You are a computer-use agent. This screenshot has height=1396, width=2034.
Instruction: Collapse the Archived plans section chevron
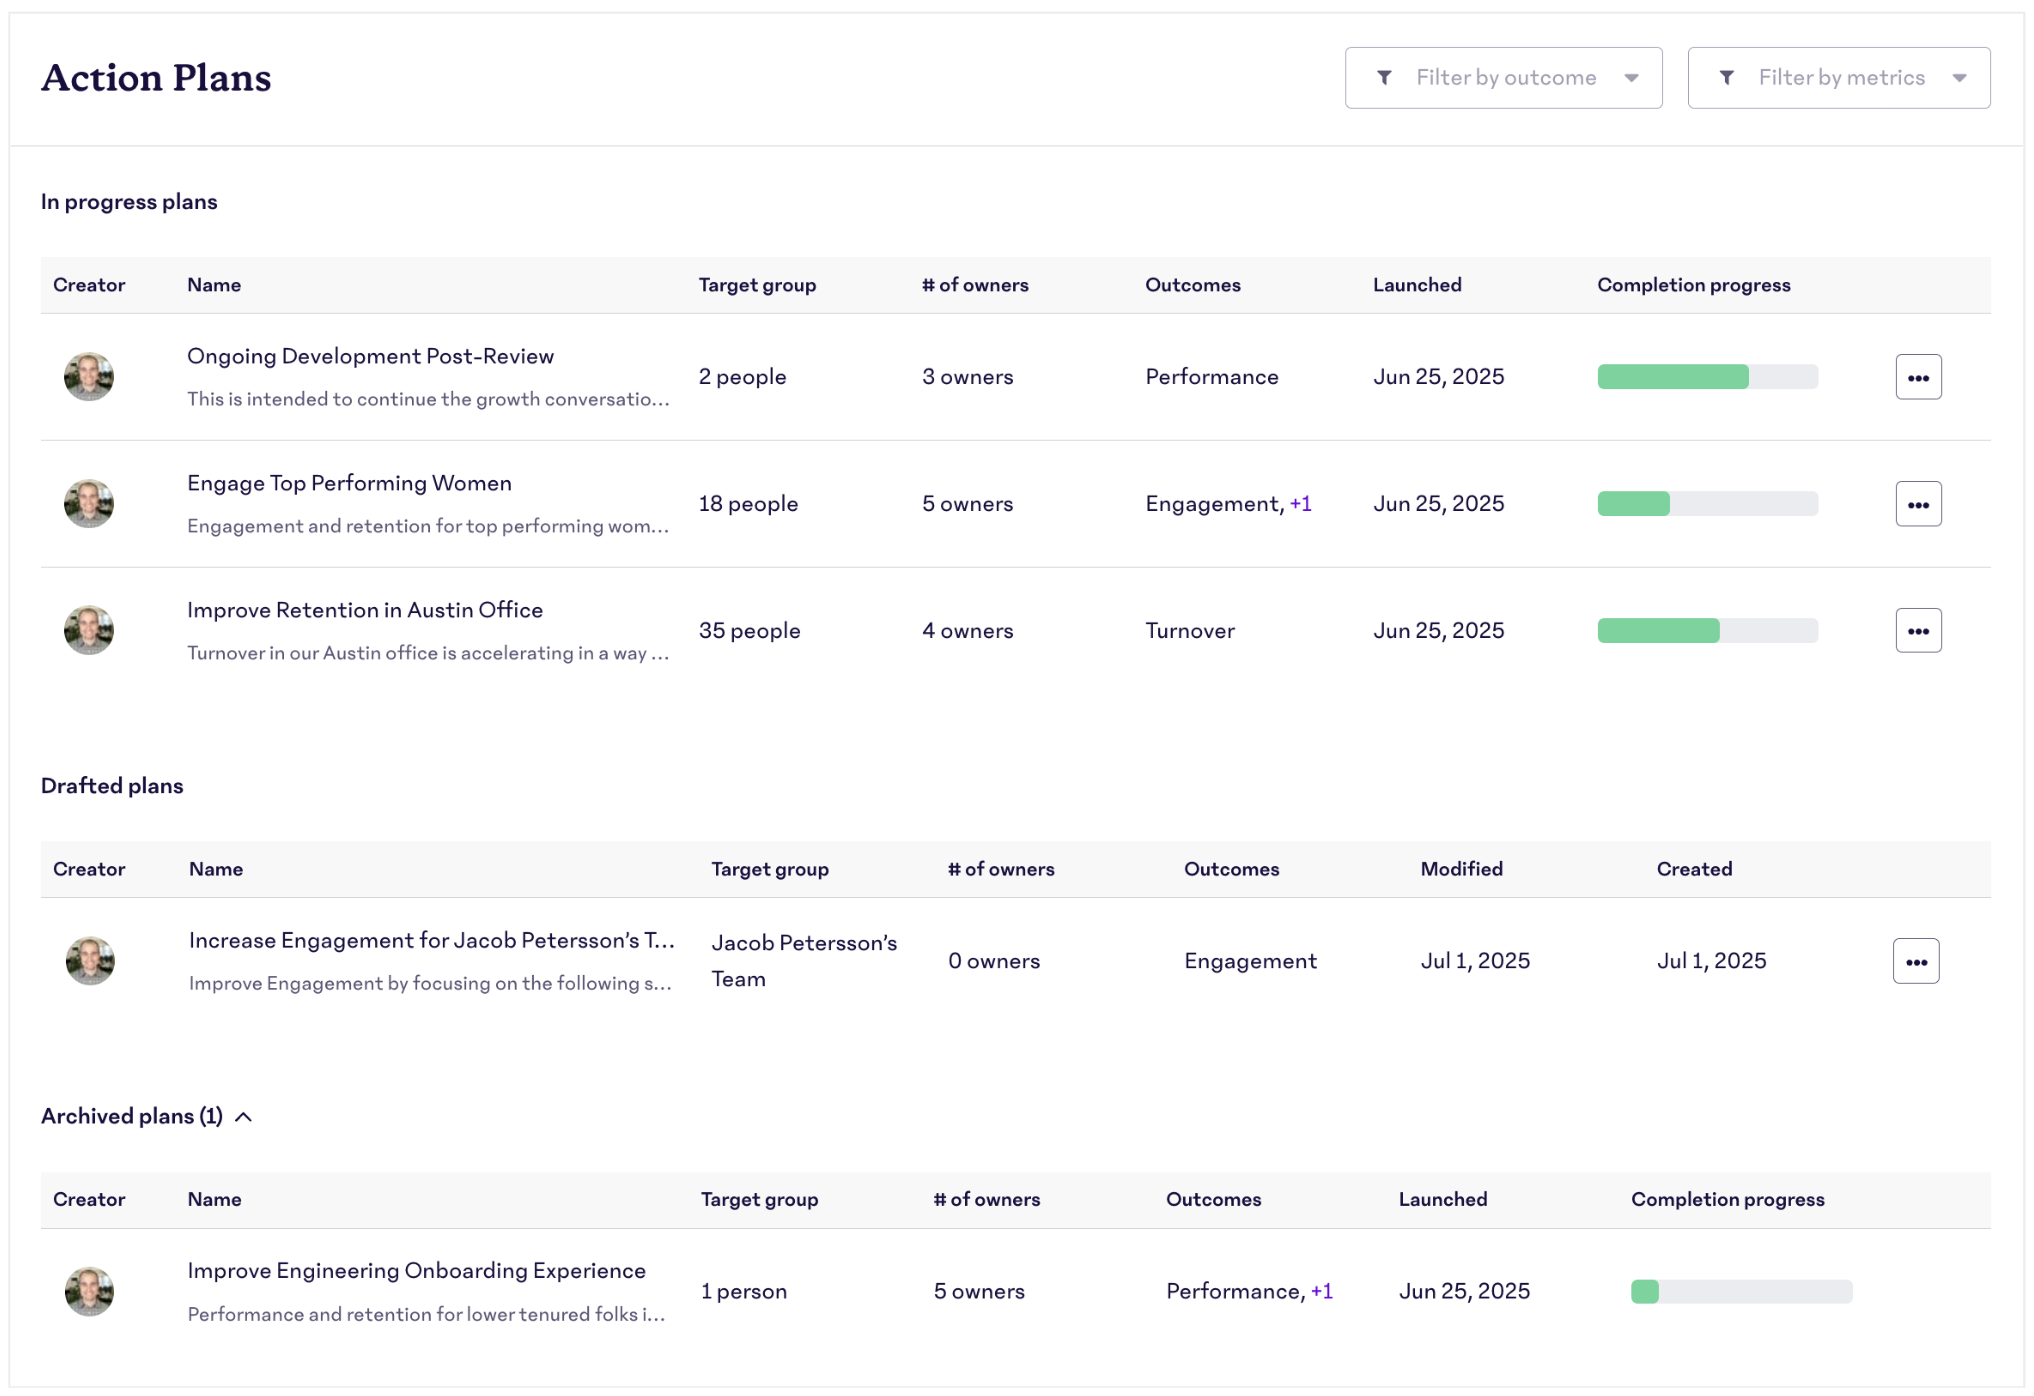click(243, 1117)
